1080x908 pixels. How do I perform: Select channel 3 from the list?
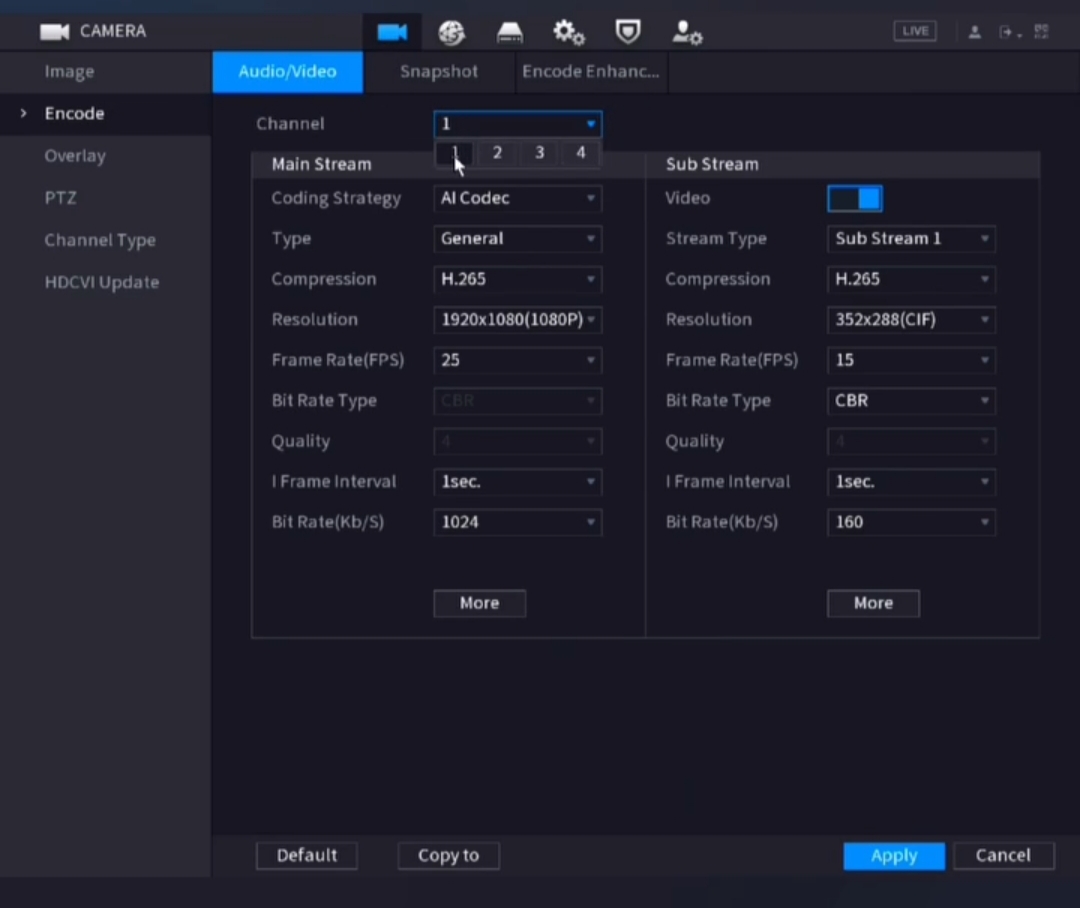(x=539, y=153)
